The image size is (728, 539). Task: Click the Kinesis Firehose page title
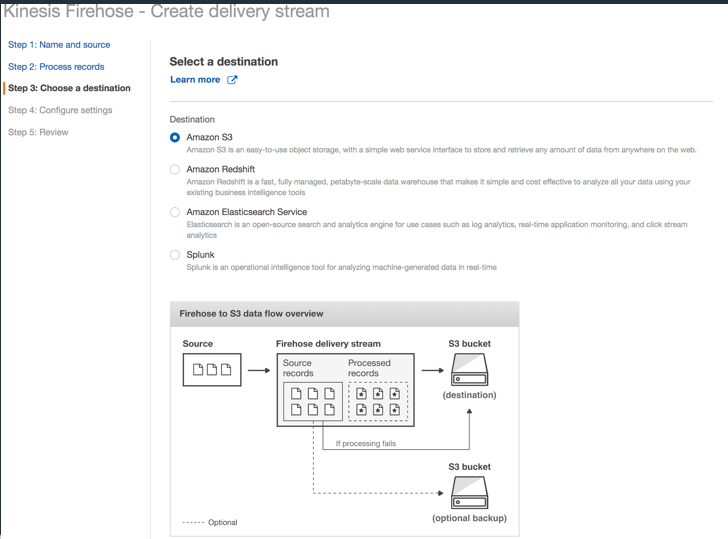tap(166, 11)
